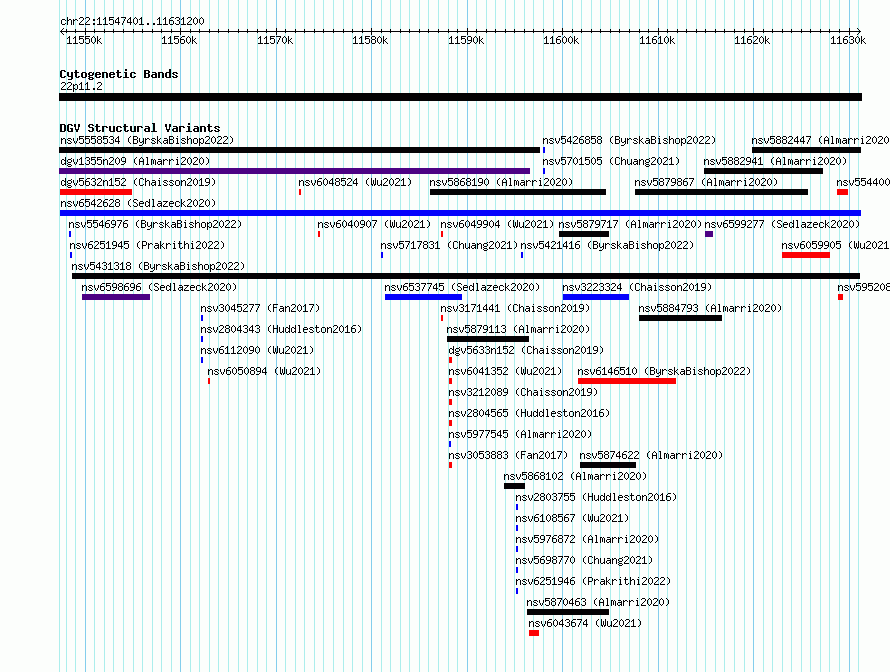Viewport: 890px width, 672px height.
Task: Select the 22p11.2 cytogenetic band bar
Action: tap(460, 97)
